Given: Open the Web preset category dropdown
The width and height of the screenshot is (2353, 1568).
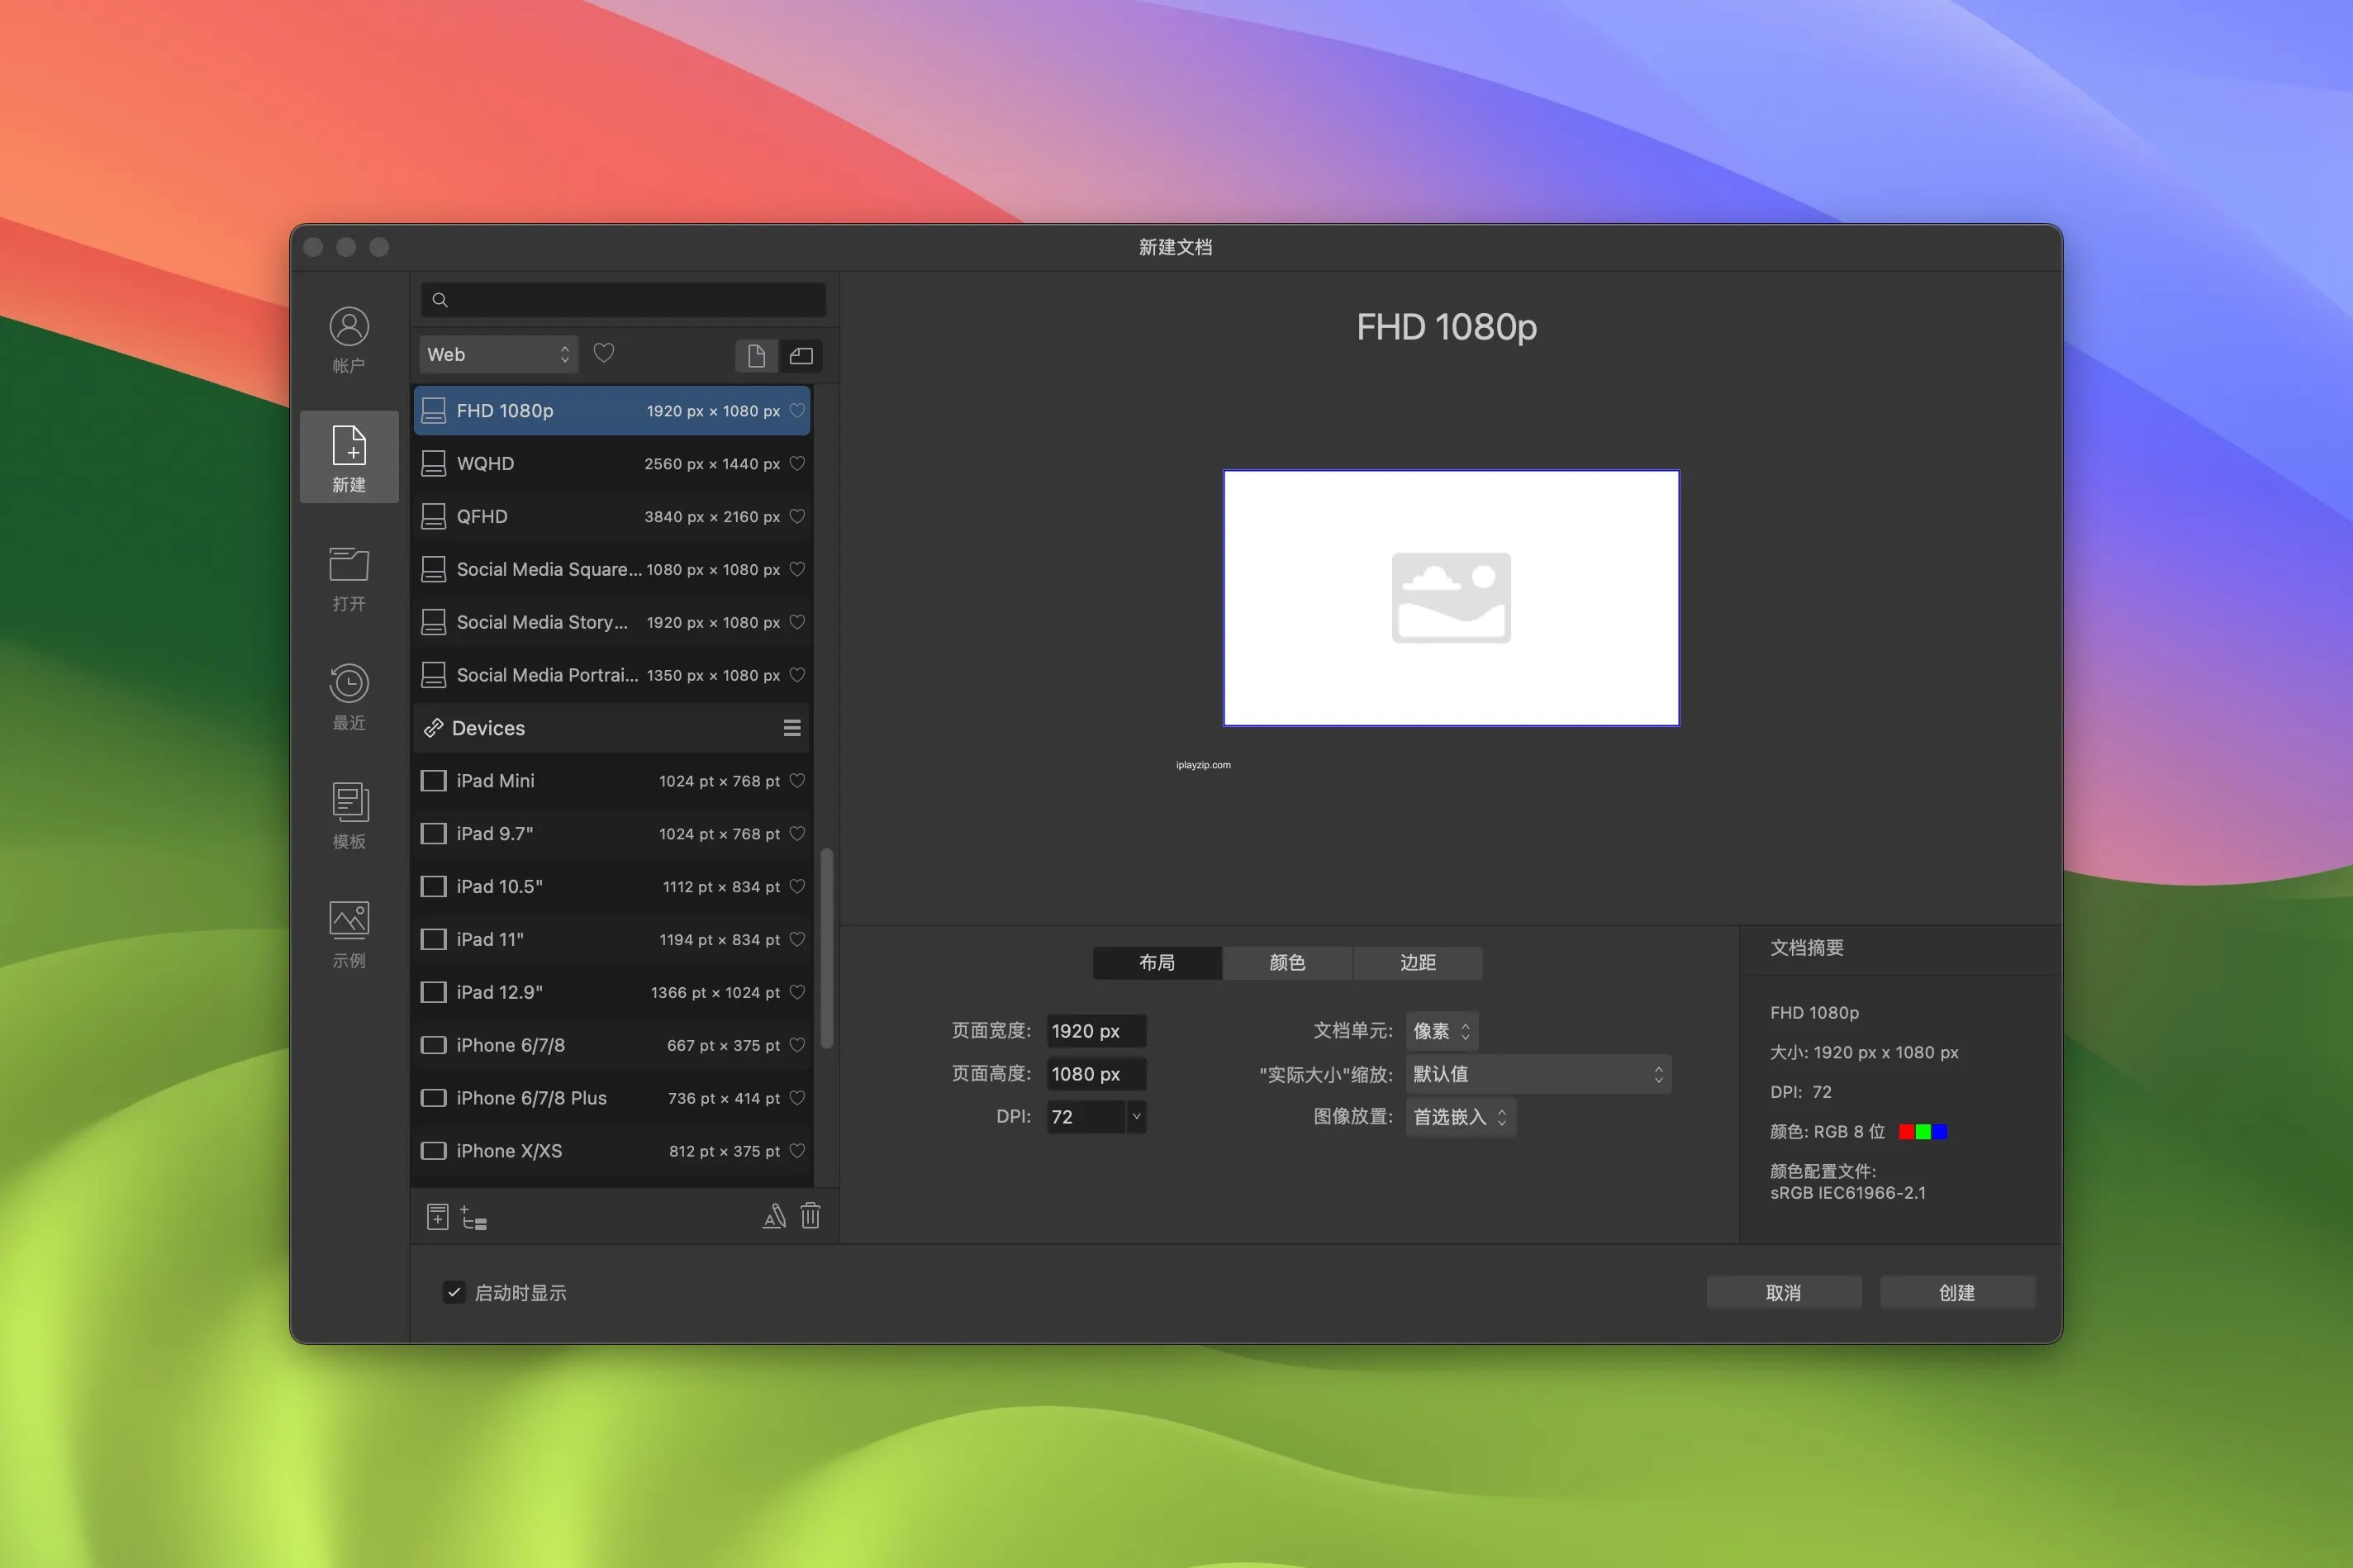Looking at the screenshot, I should [498, 355].
